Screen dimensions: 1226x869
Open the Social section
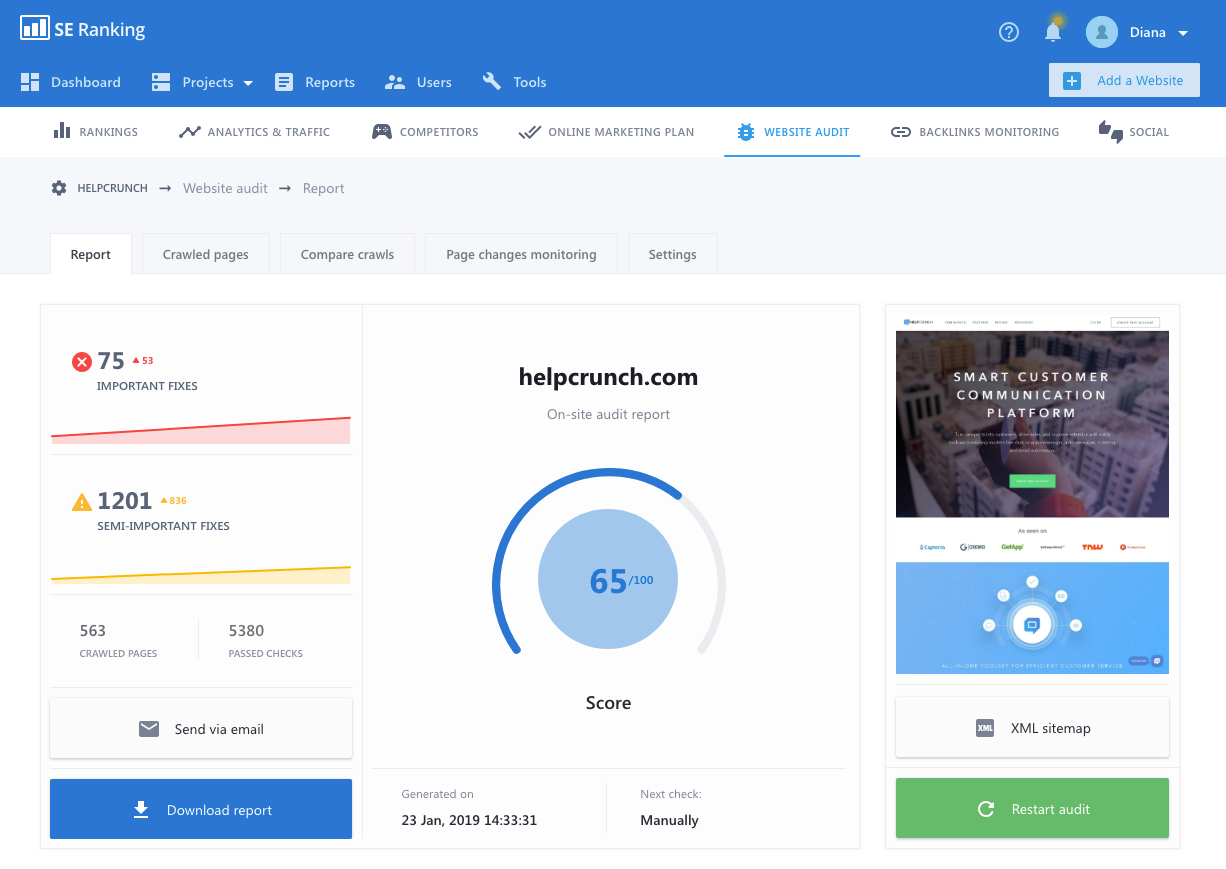click(1133, 132)
